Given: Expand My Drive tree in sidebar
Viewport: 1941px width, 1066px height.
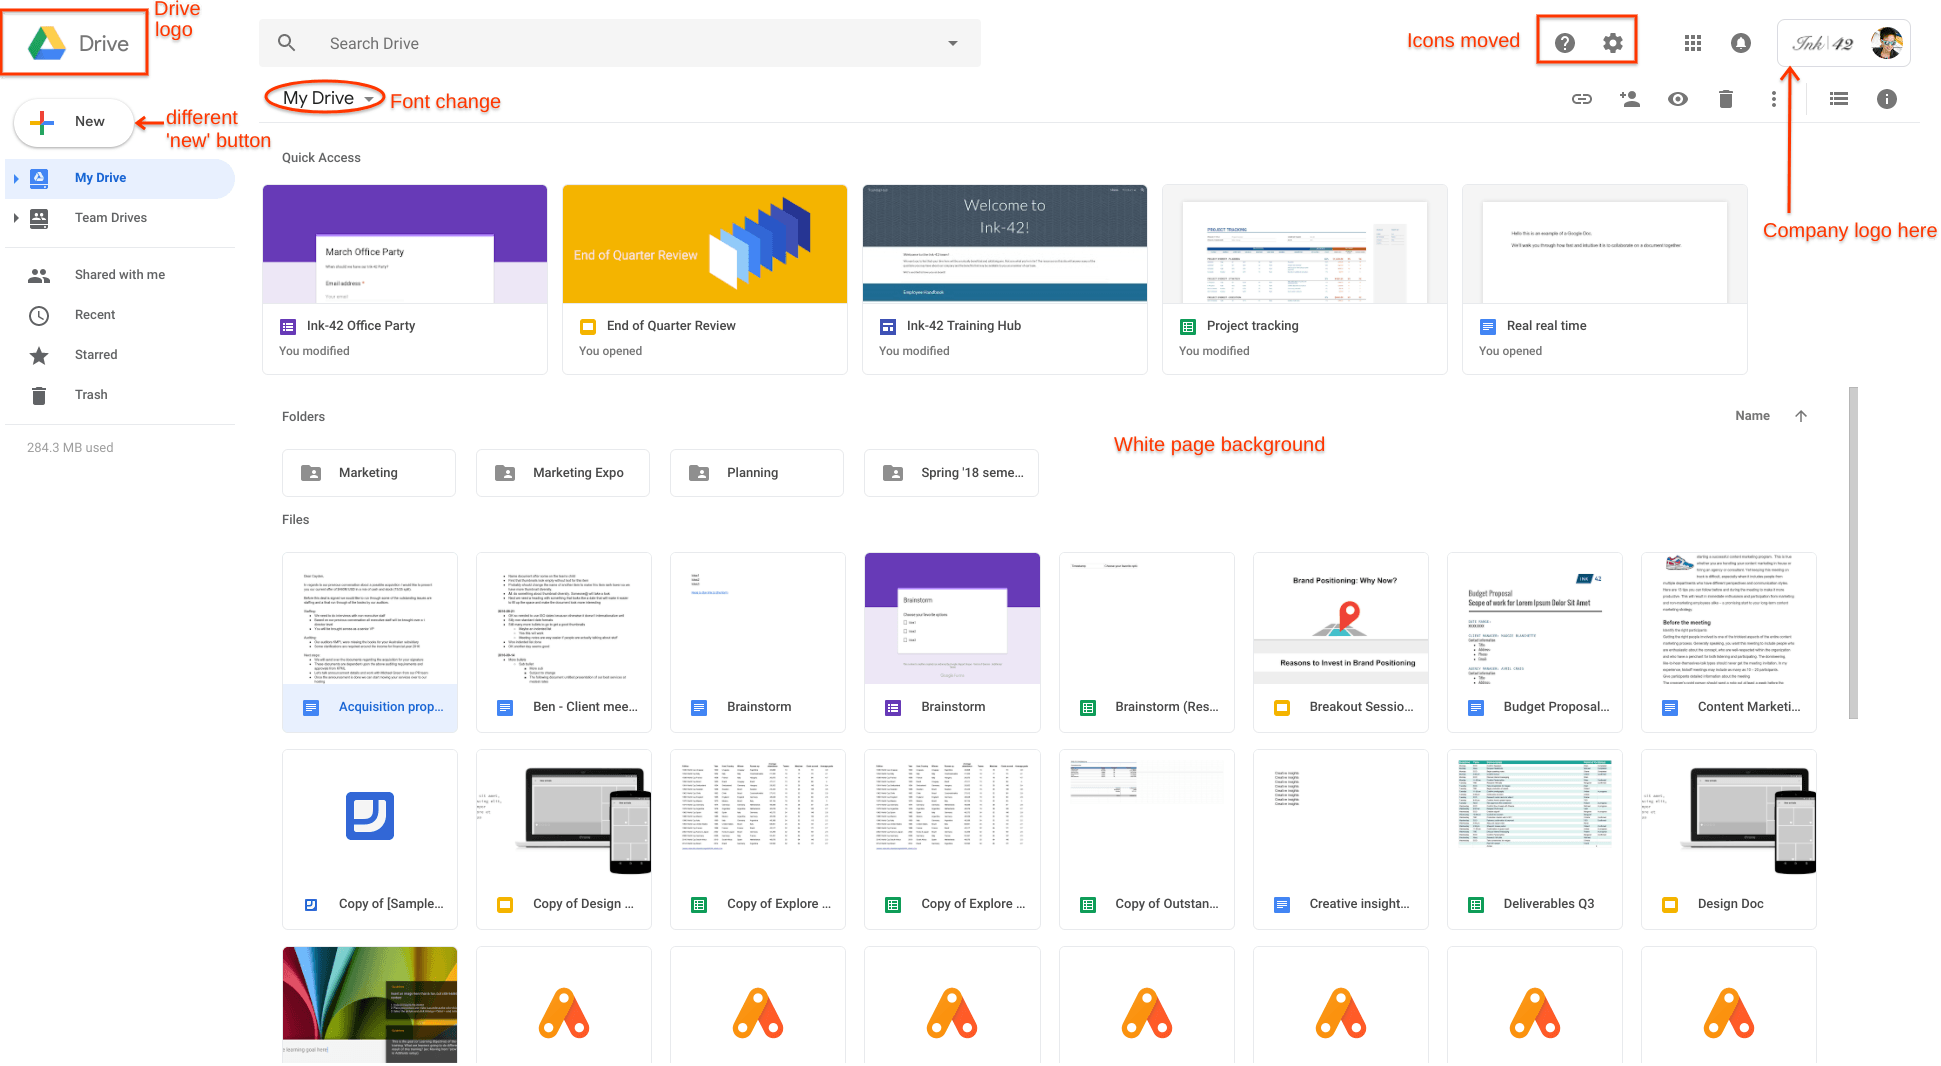Looking at the screenshot, I should (16, 178).
